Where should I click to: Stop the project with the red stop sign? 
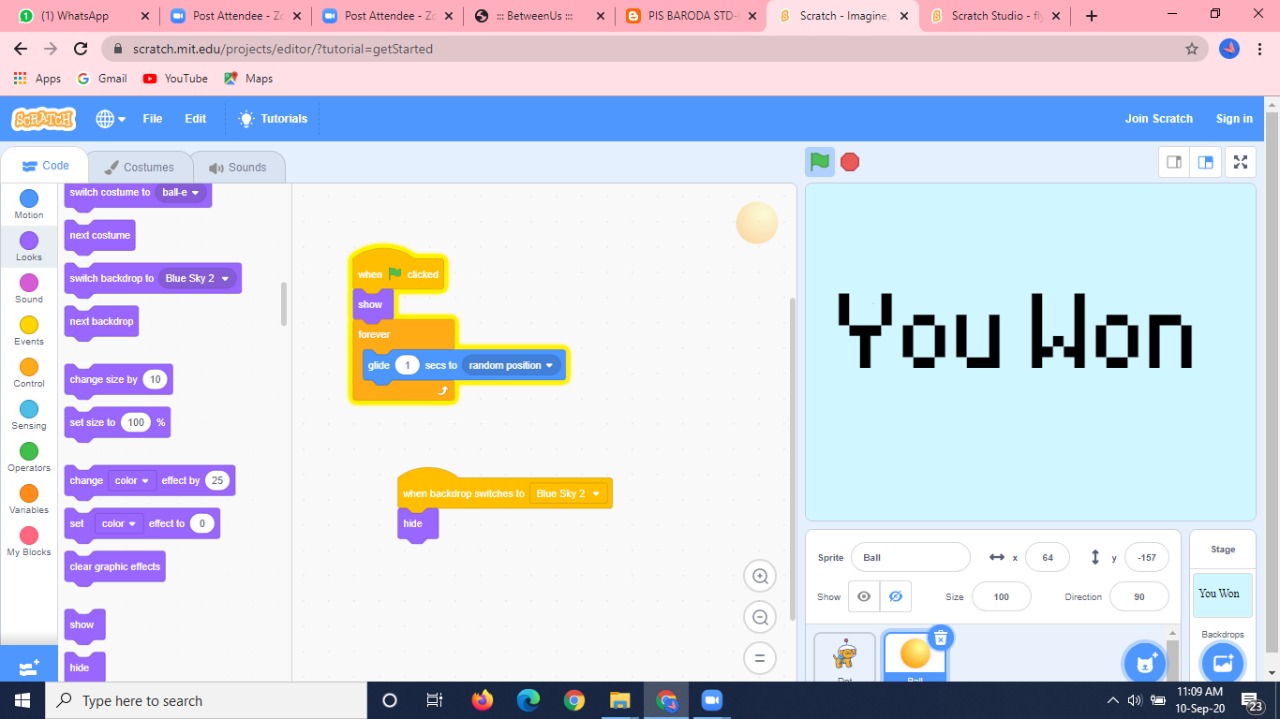tap(849, 161)
